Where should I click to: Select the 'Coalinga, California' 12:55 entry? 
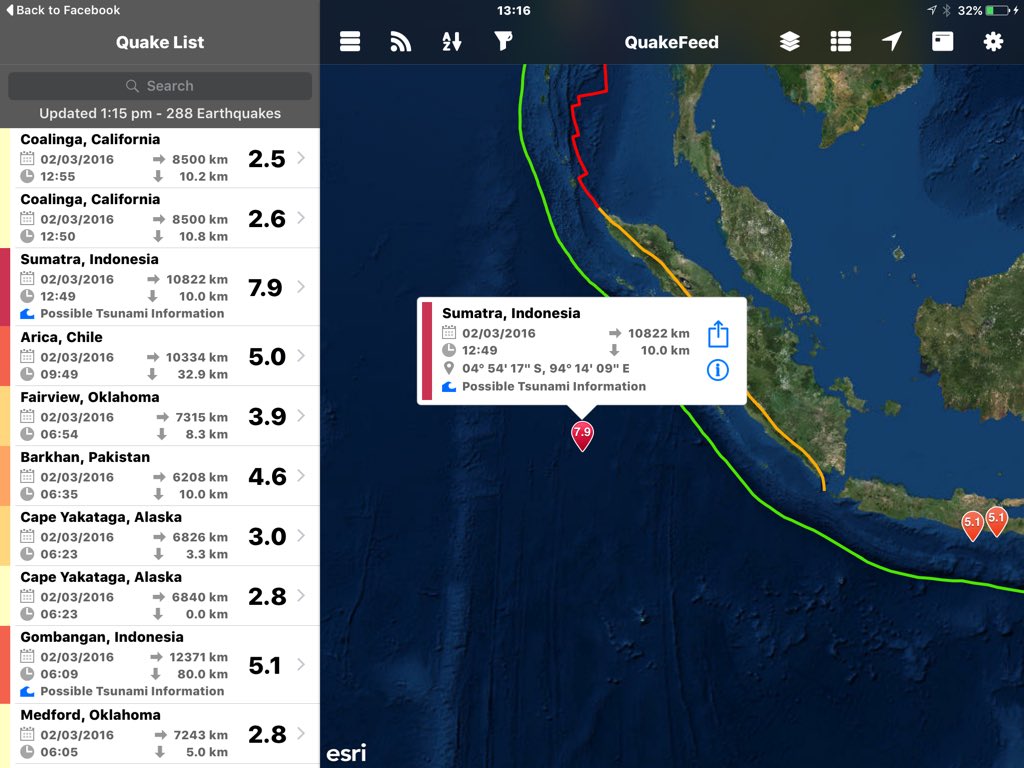point(160,158)
